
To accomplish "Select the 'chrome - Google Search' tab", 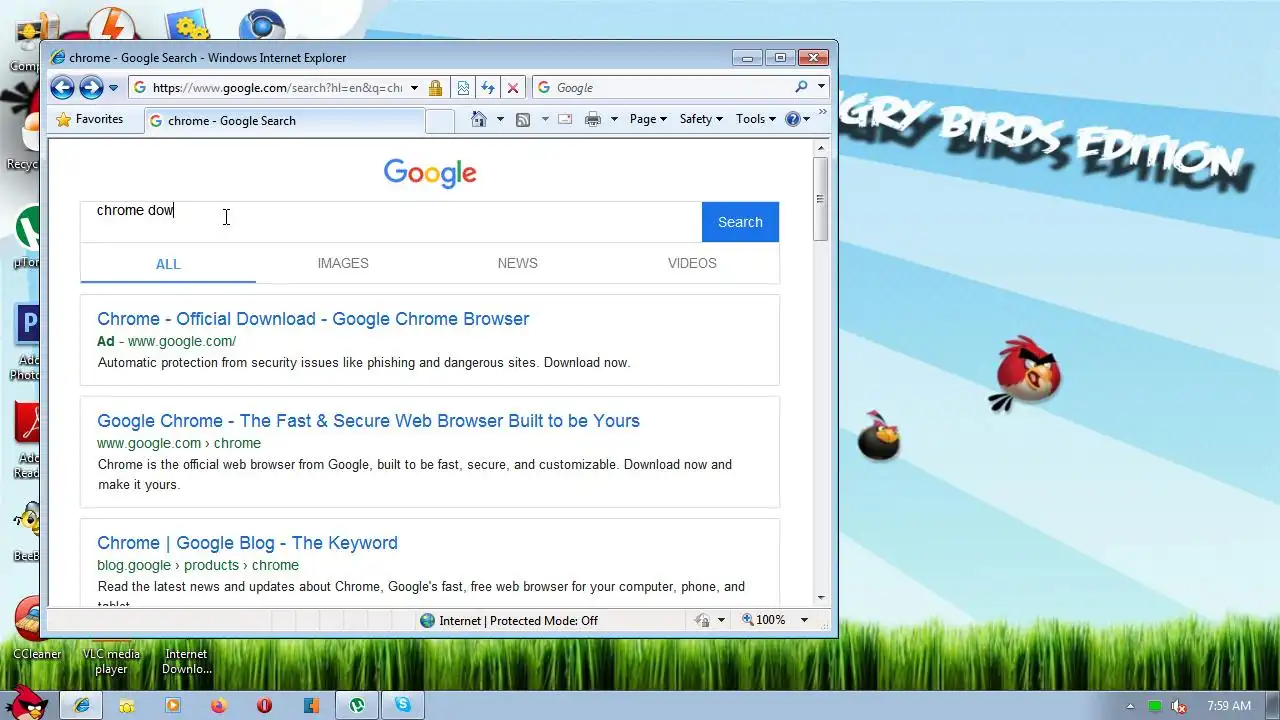I will [283, 121].
